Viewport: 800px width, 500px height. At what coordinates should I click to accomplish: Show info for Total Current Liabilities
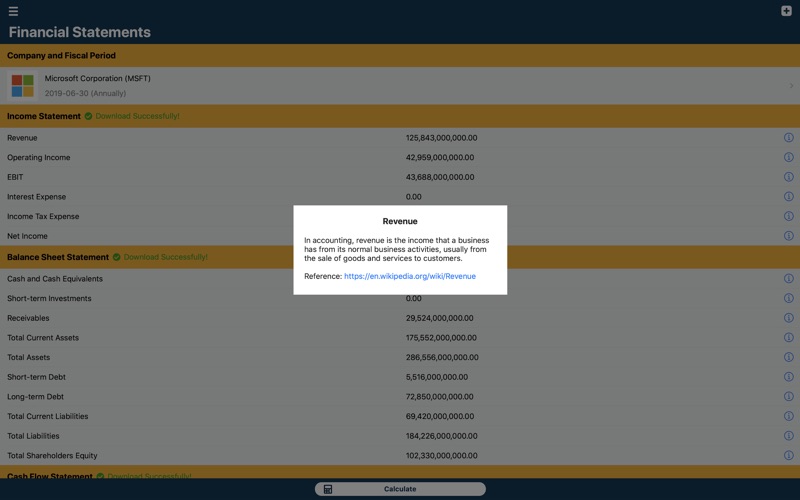[x=788, y=416]
